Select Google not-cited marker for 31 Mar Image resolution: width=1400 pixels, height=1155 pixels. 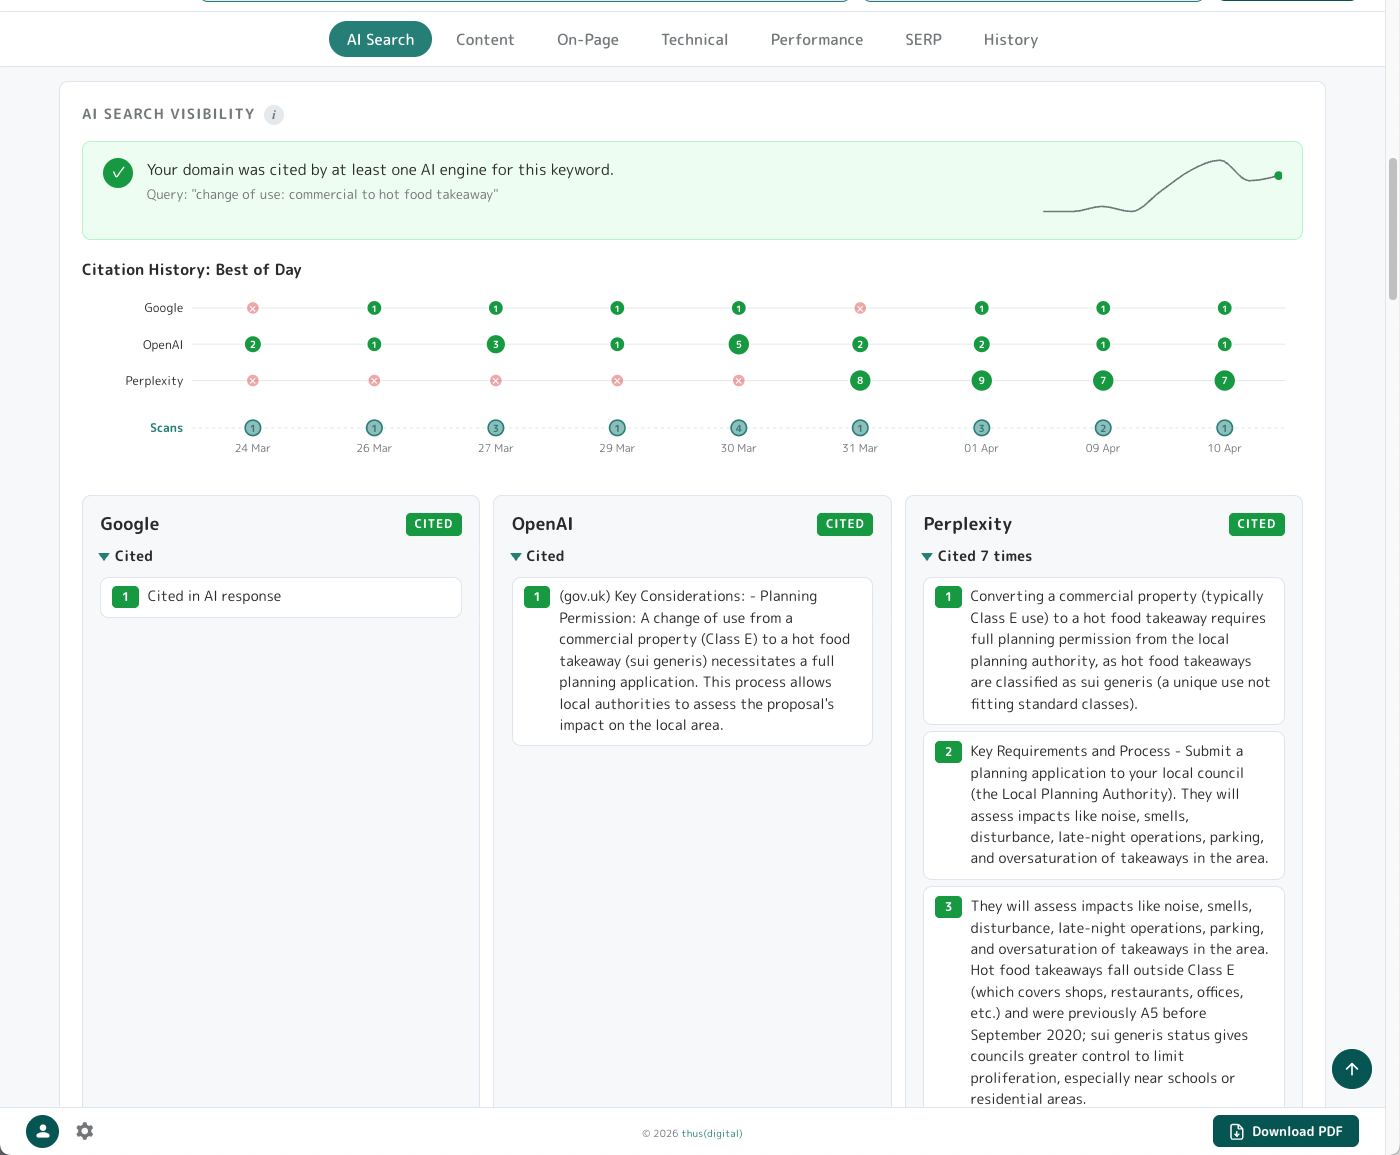pos(860,308)
